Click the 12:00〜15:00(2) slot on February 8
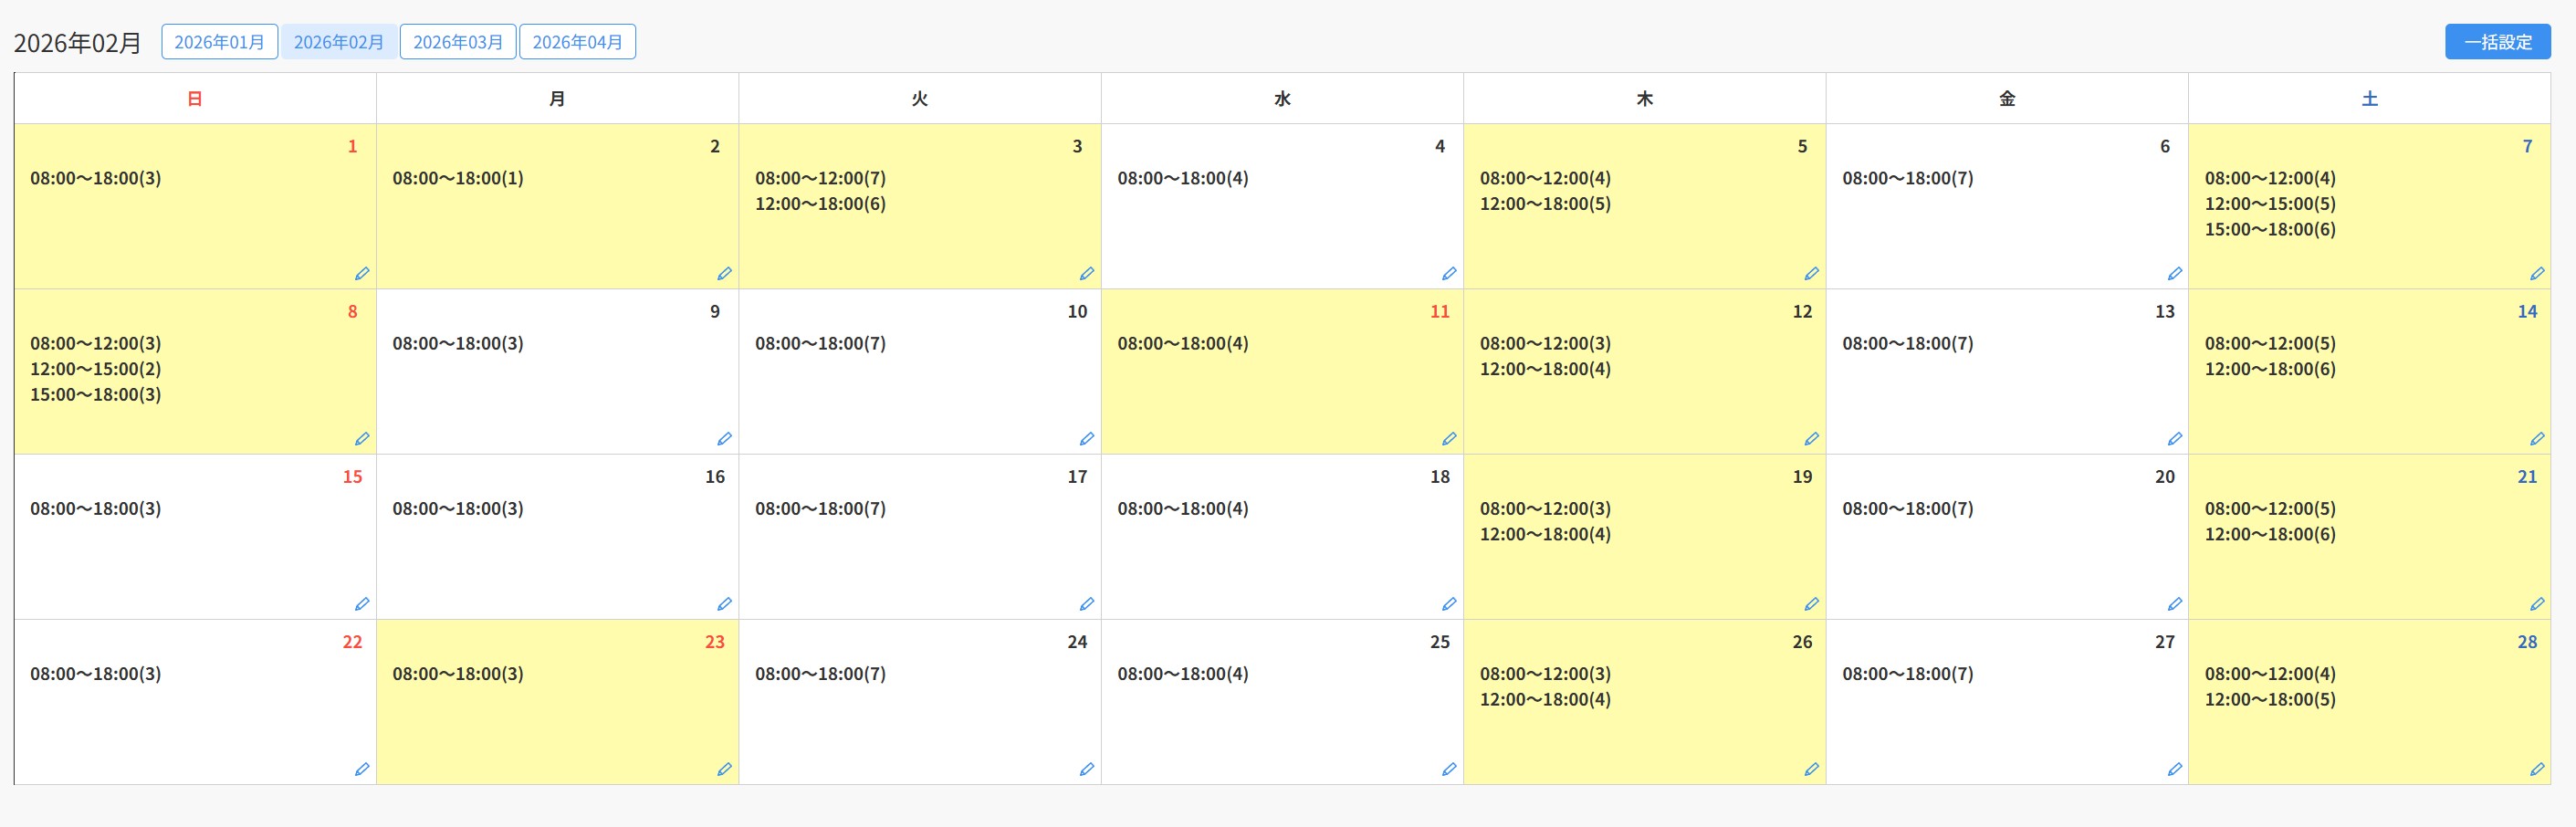This screenshot has width=2576, height=827. point(95,369)
